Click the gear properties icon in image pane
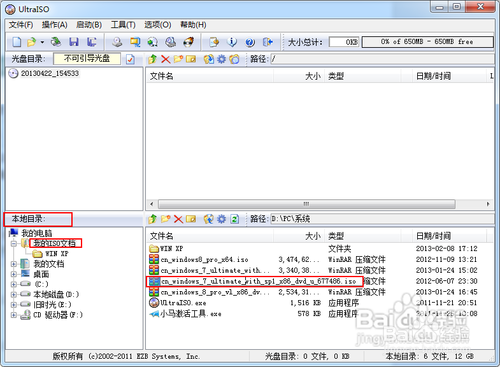Viewport: 500px width, 367px height. pos(222,59)
